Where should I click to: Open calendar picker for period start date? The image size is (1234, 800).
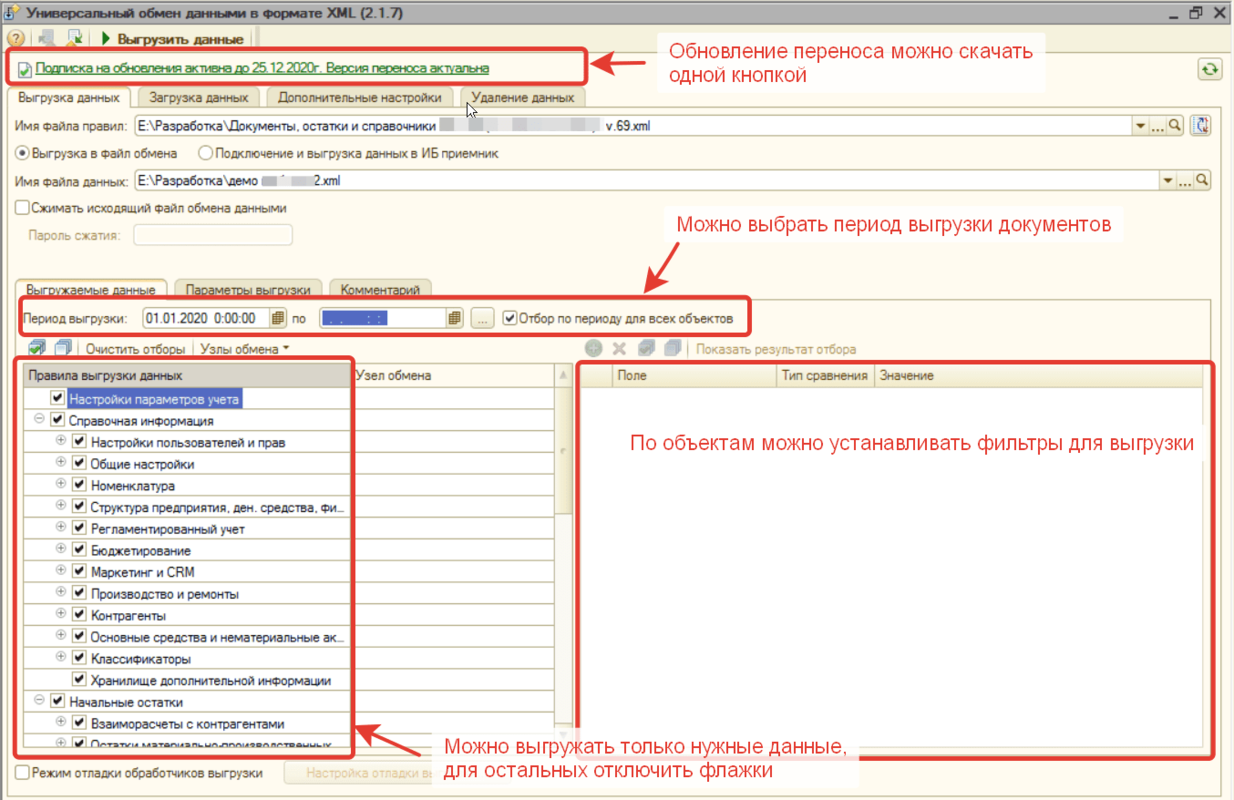[x=278, y=319]
